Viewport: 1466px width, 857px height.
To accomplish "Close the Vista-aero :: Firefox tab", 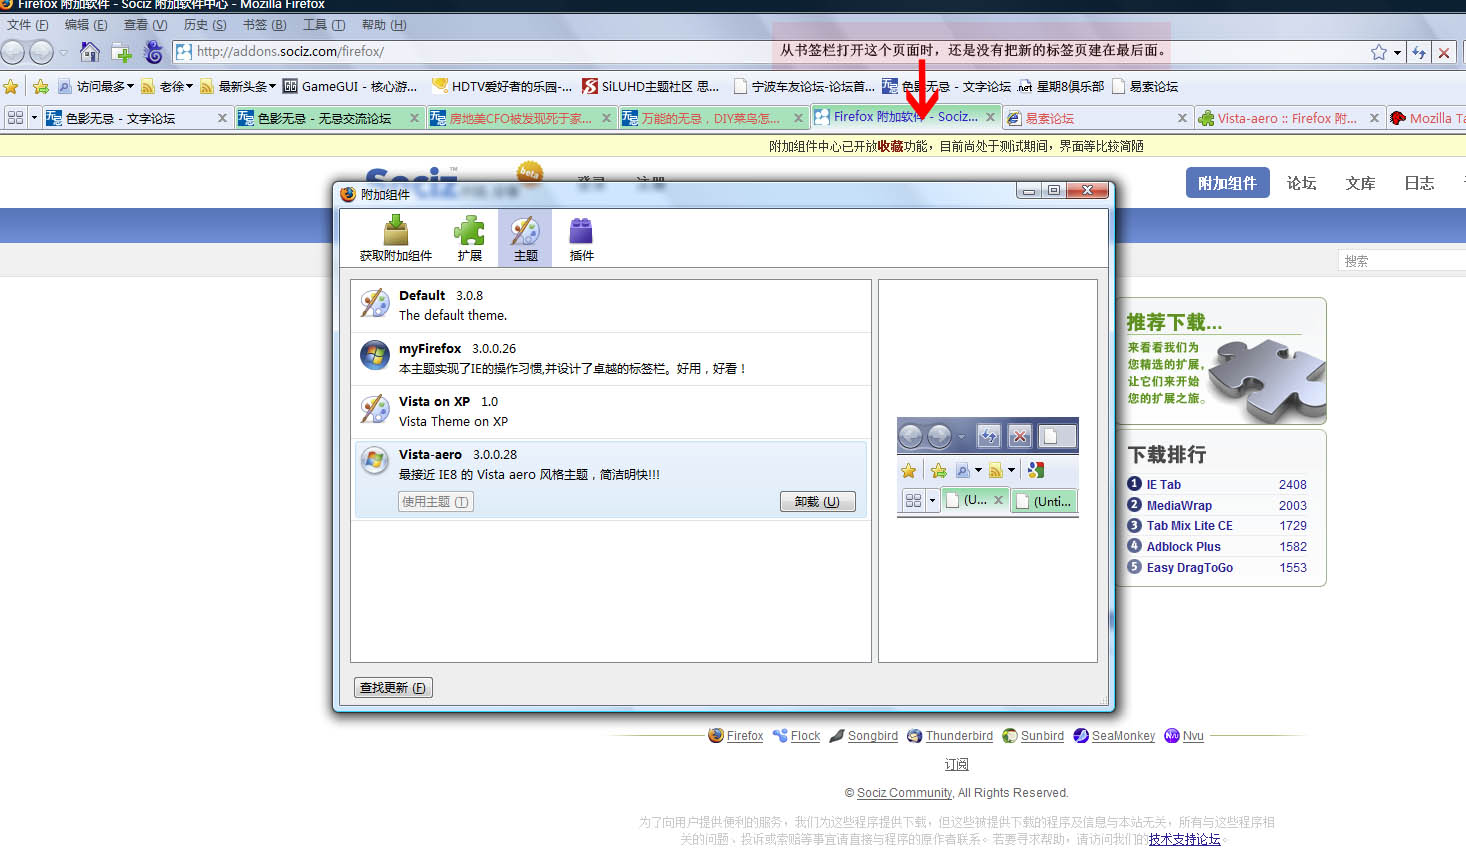I will 1374,118.
